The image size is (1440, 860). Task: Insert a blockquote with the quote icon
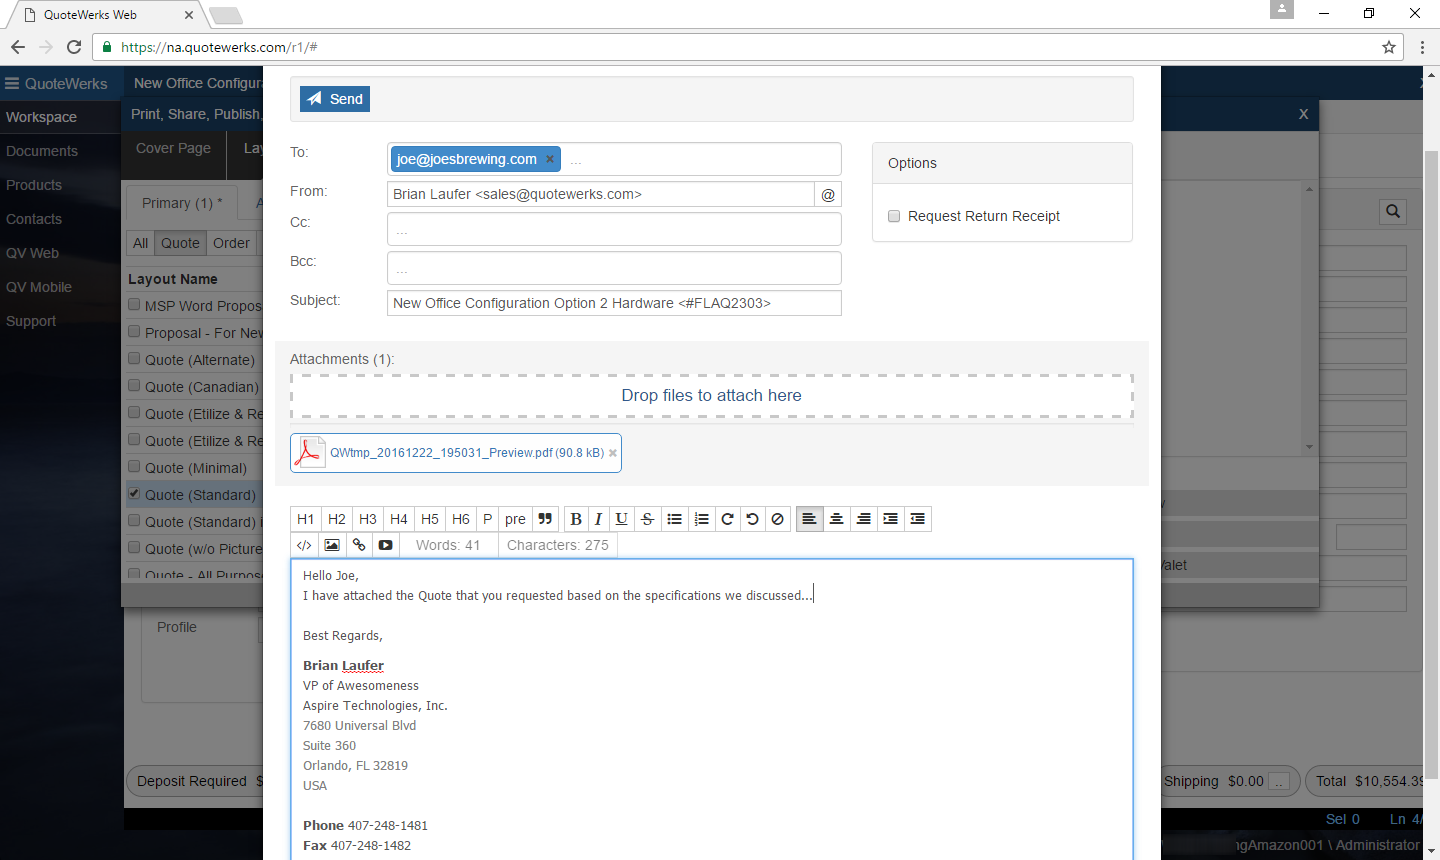pos(545,519)
